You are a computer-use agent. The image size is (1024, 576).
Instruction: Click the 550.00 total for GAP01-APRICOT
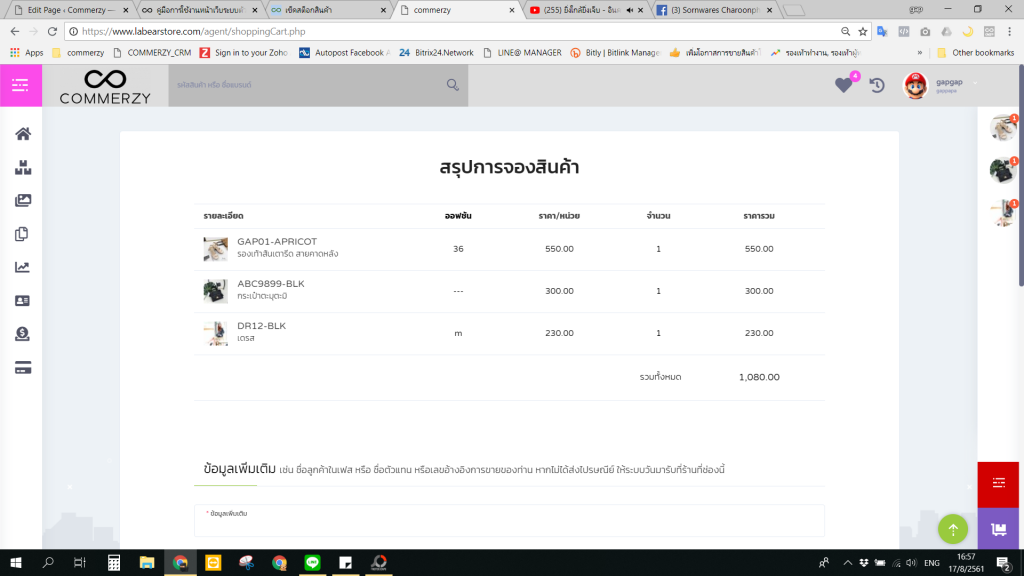(x=759, y=249)
